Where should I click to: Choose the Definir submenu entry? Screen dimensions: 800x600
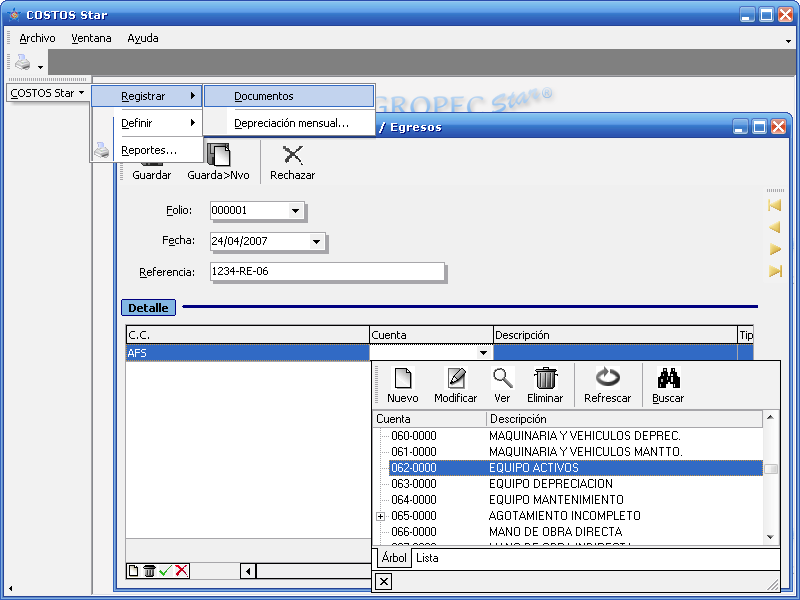[x=147, y=123]
